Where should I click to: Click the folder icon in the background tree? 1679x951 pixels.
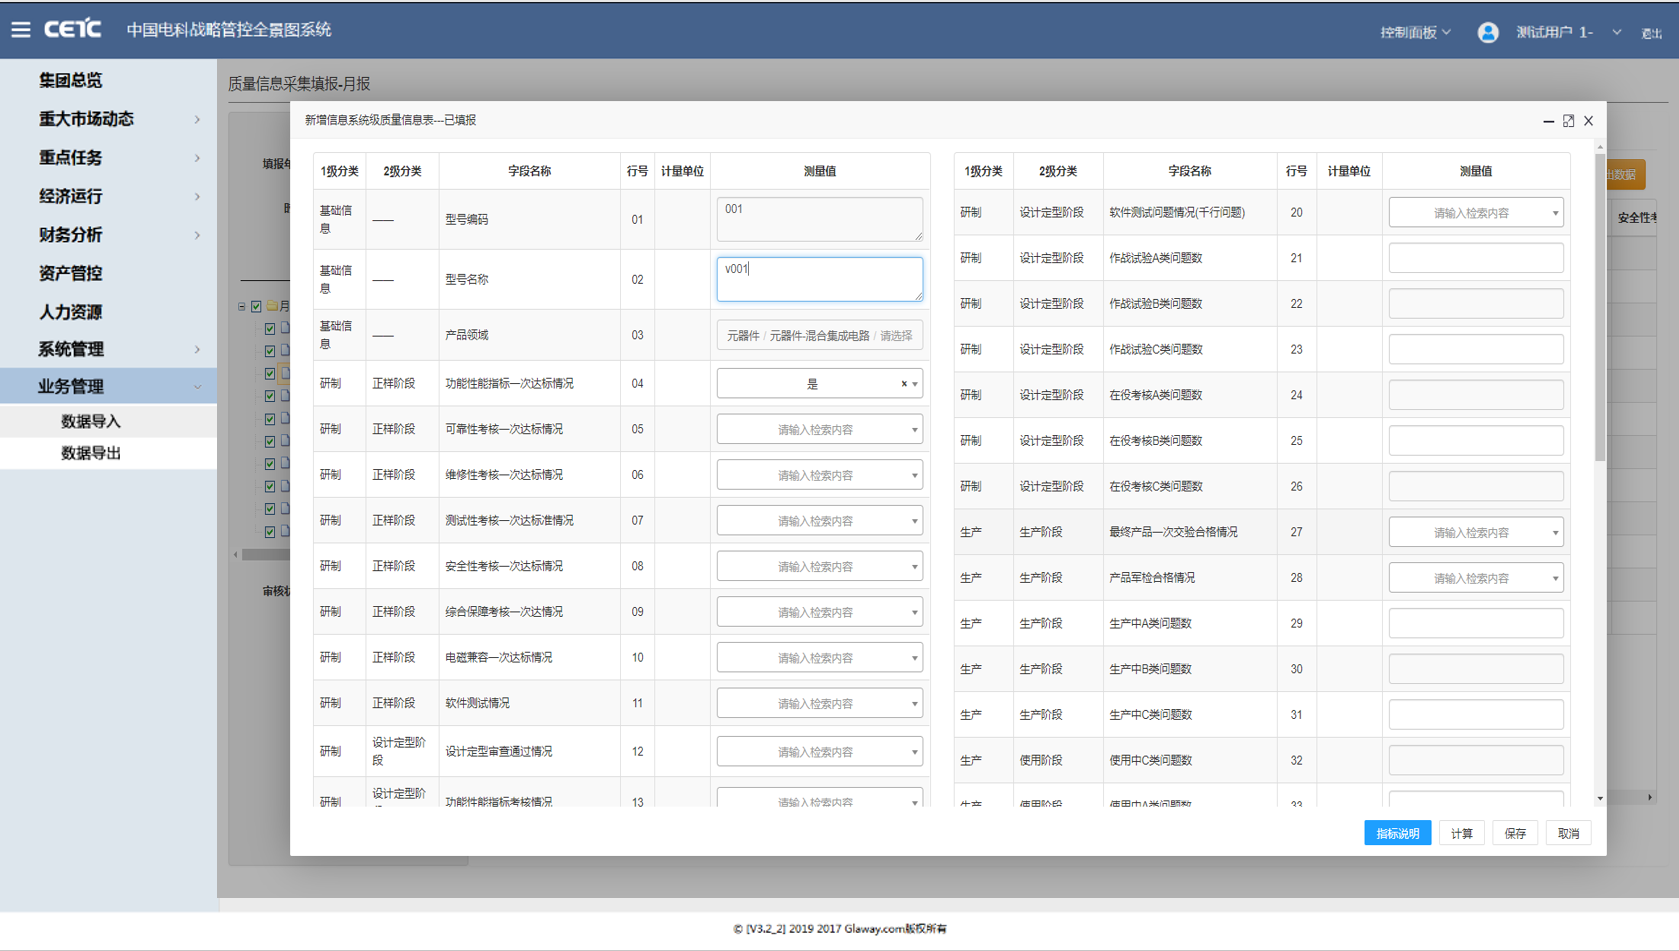272,306
